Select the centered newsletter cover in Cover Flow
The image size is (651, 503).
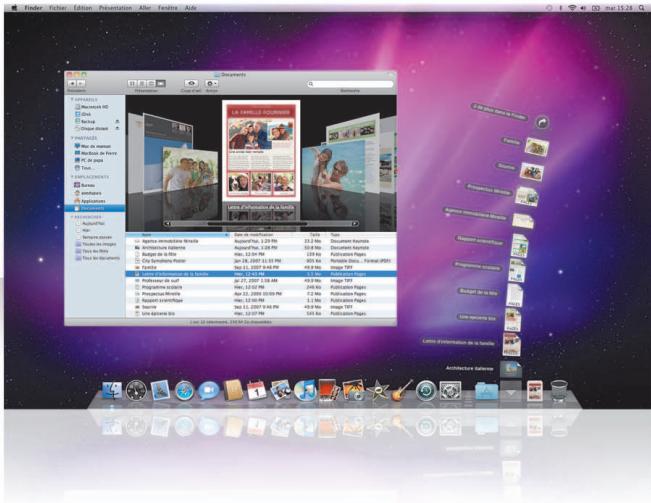tap(261, 151)
